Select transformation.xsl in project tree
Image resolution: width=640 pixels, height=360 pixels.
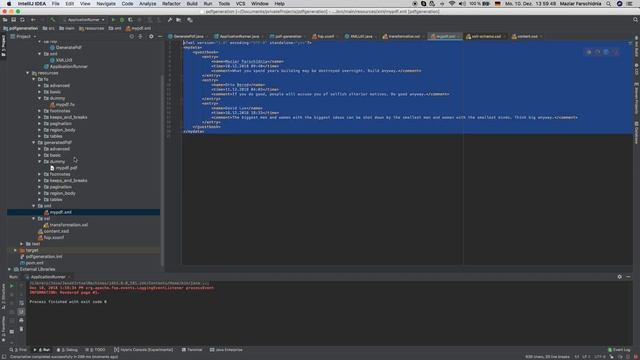[69, 225]
